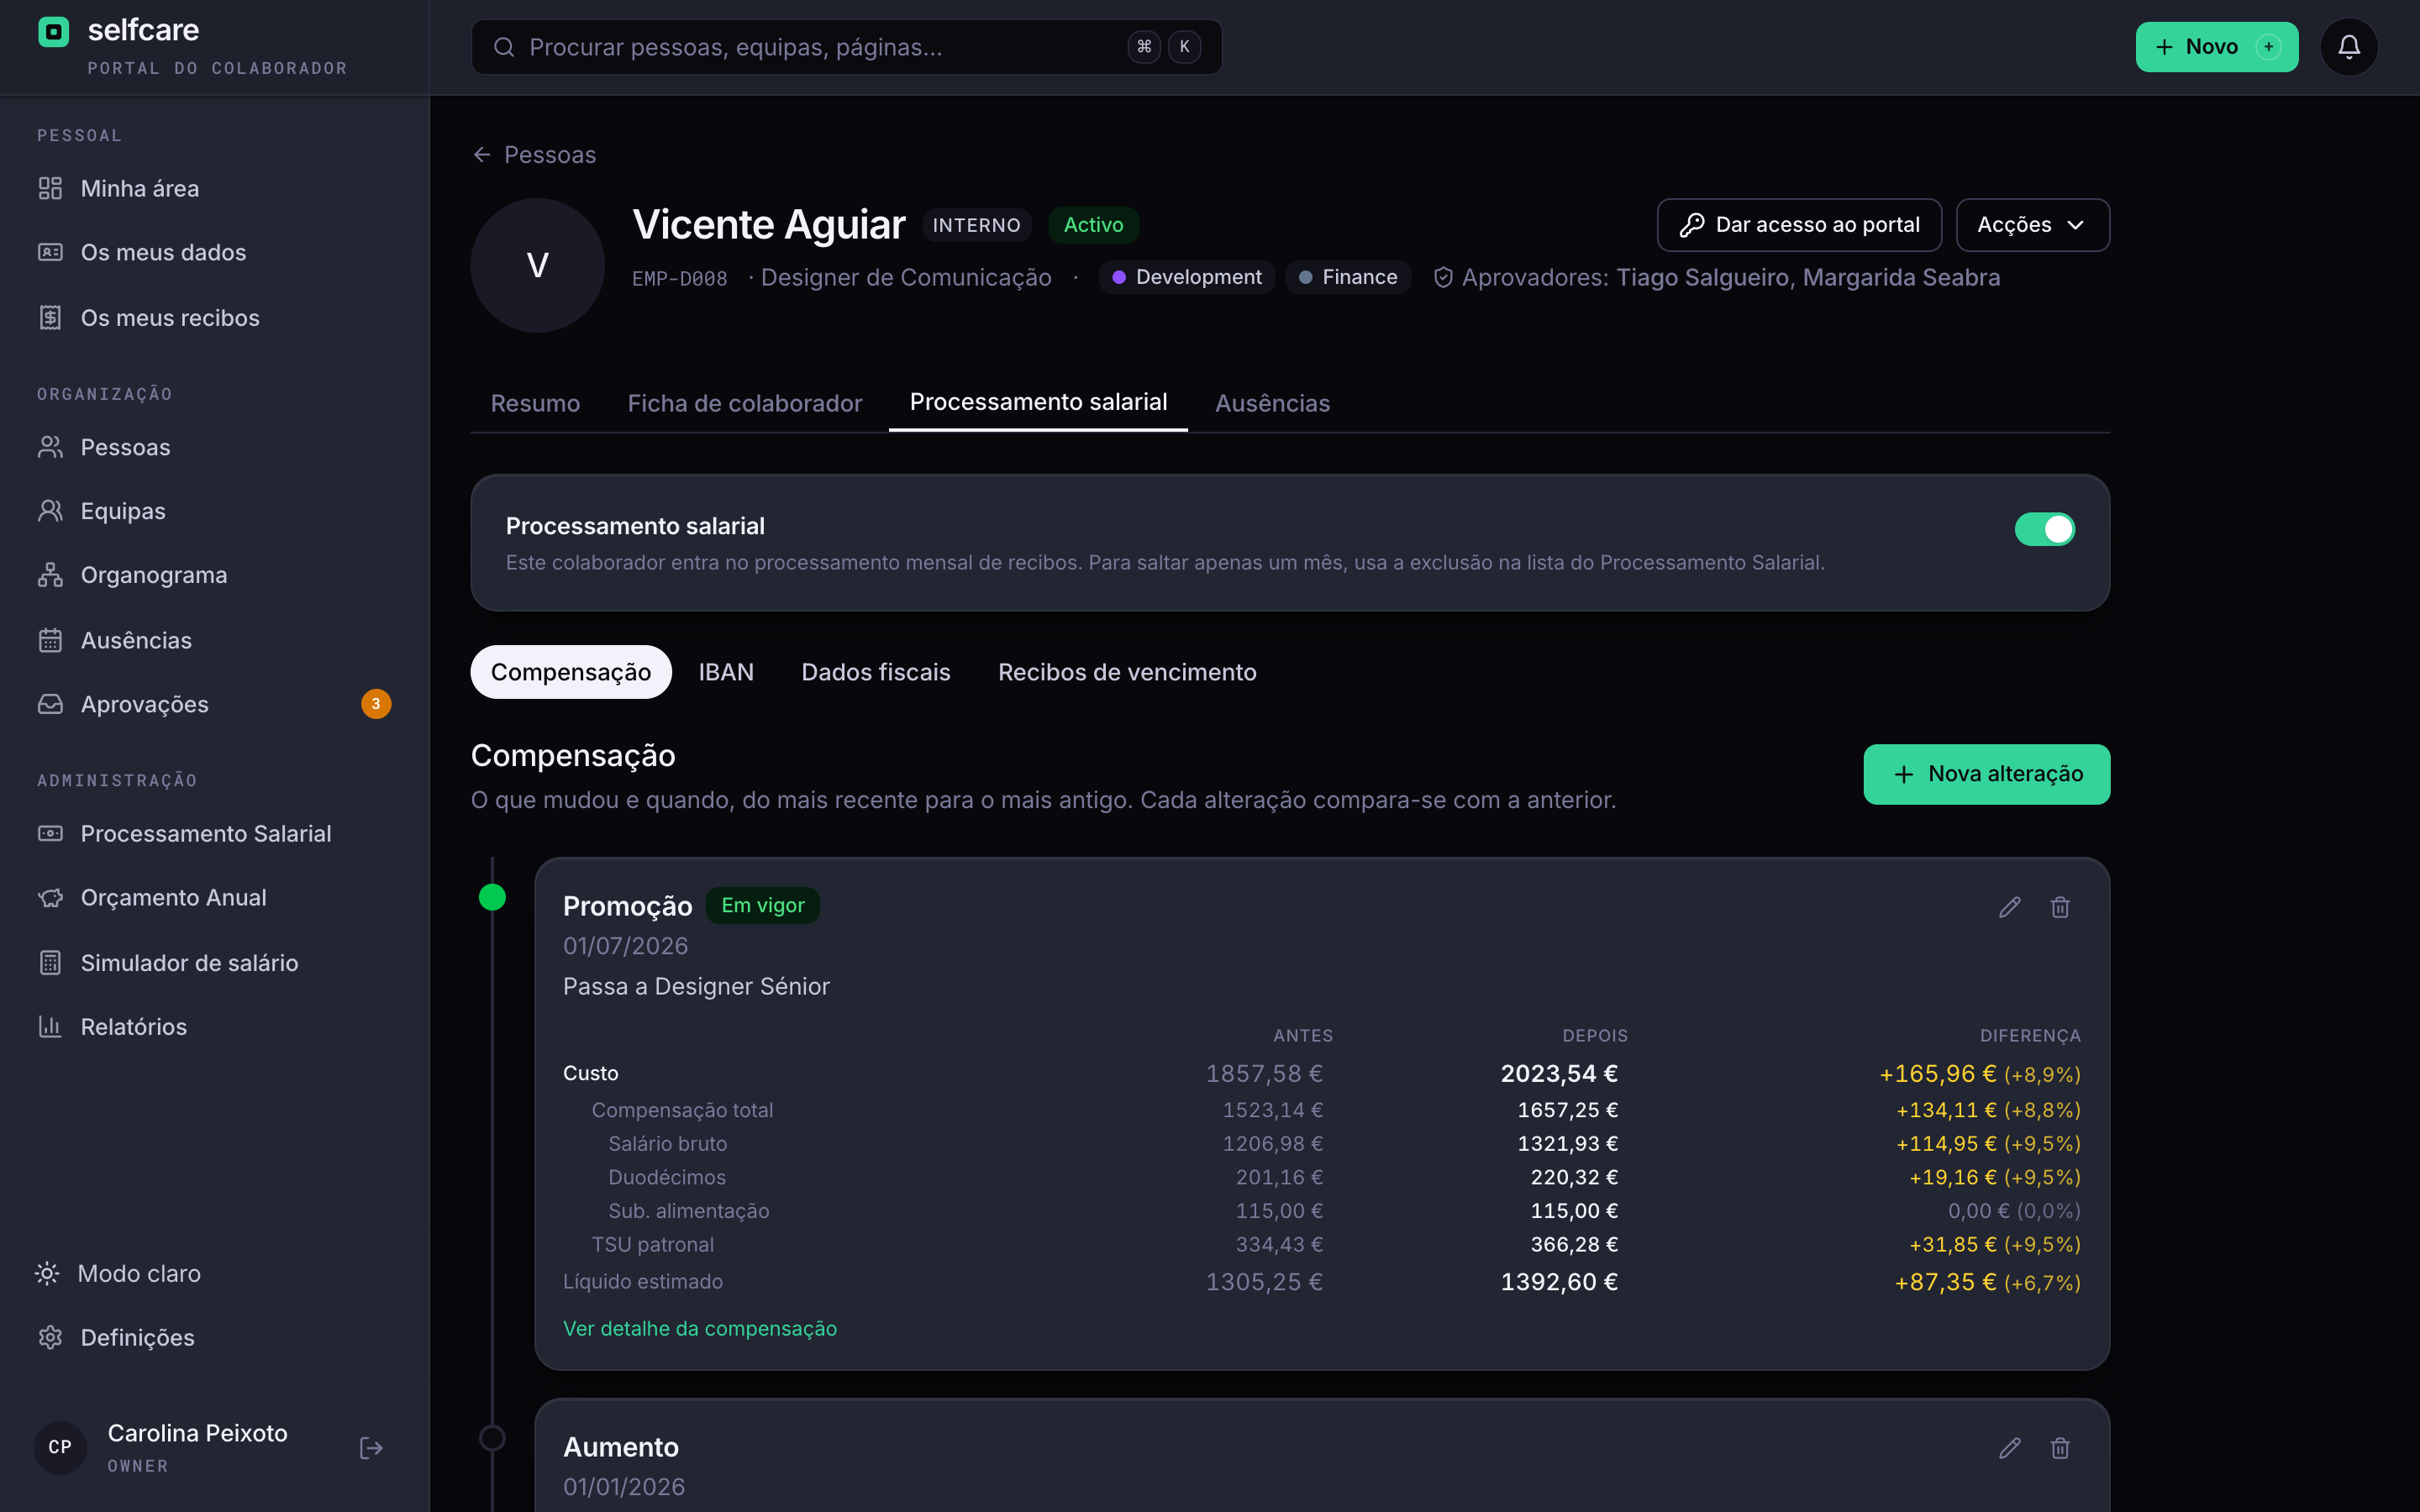Click Dar acesso ao portal button

(1799, 225)
